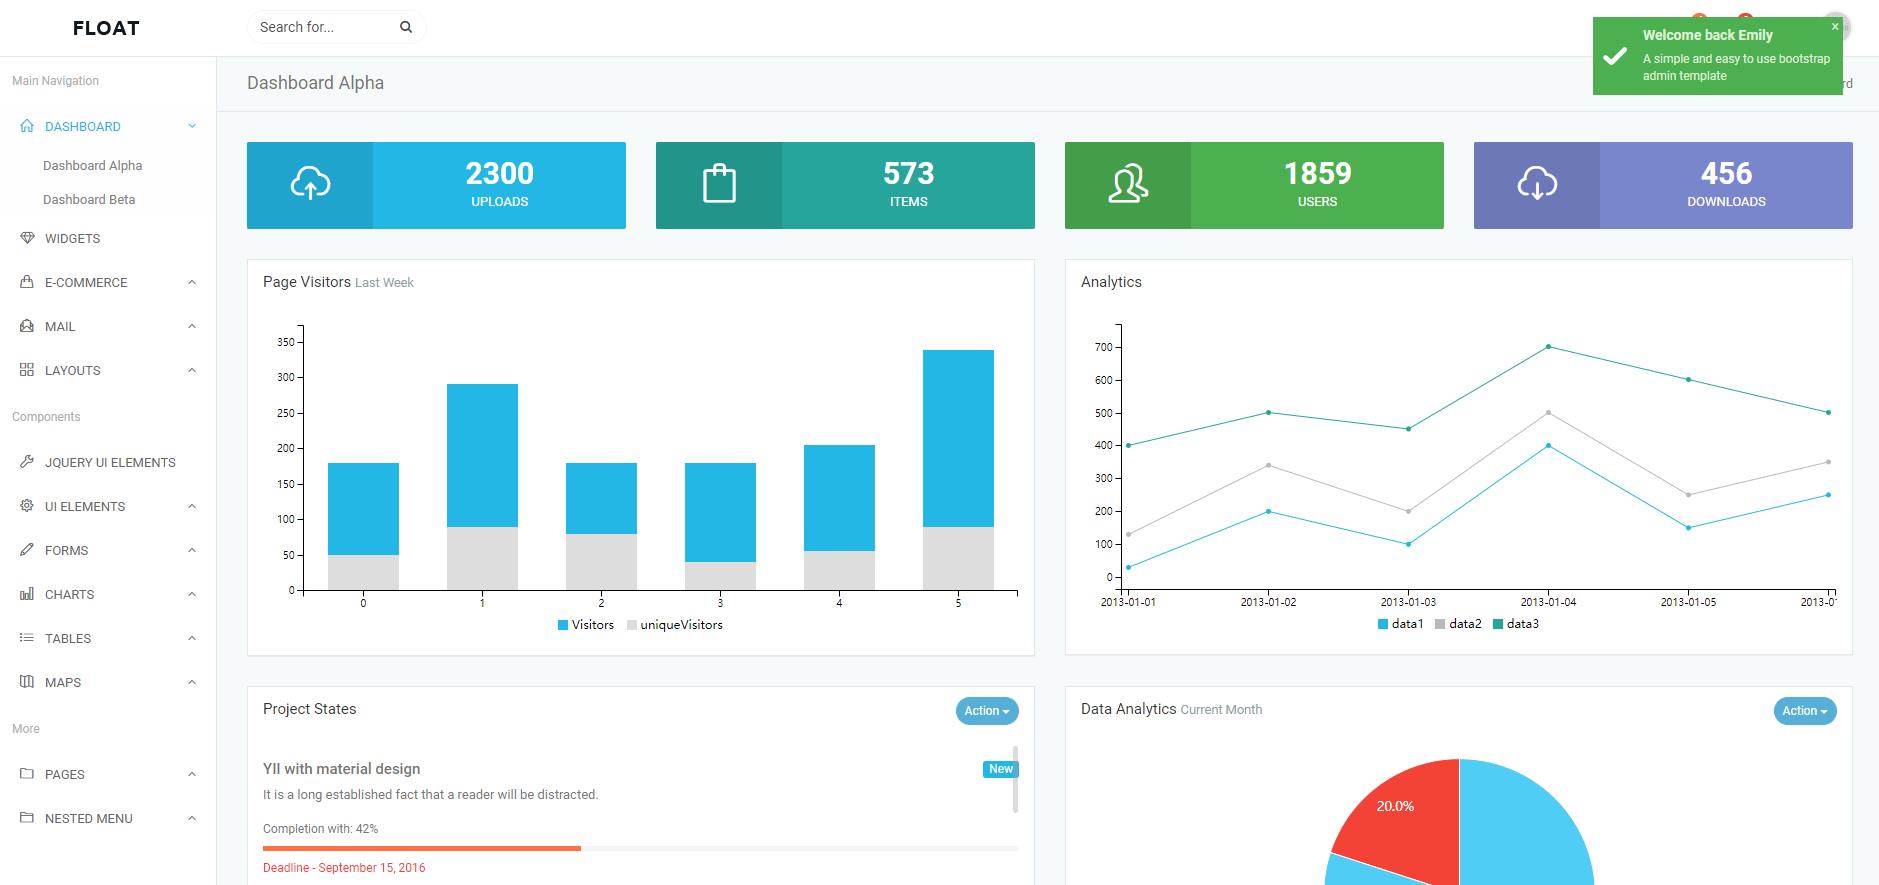This screenshot has height=885, width=1879.
Task: Click the New badge on project
Action: pos(1000,769)
